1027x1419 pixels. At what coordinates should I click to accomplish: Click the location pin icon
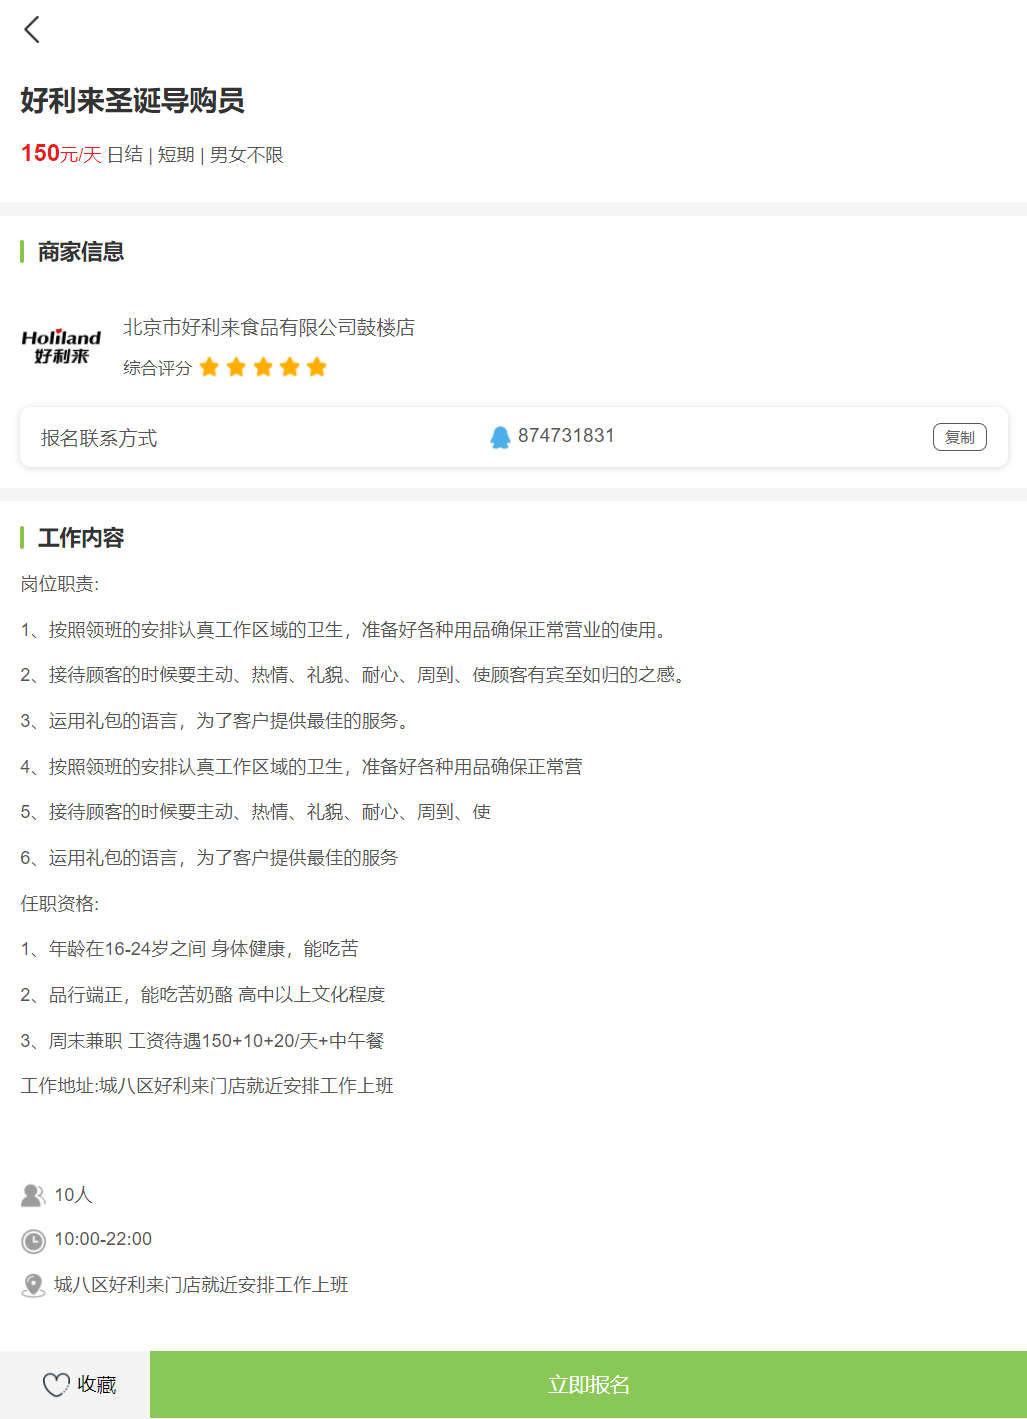tap(33, 1286)
